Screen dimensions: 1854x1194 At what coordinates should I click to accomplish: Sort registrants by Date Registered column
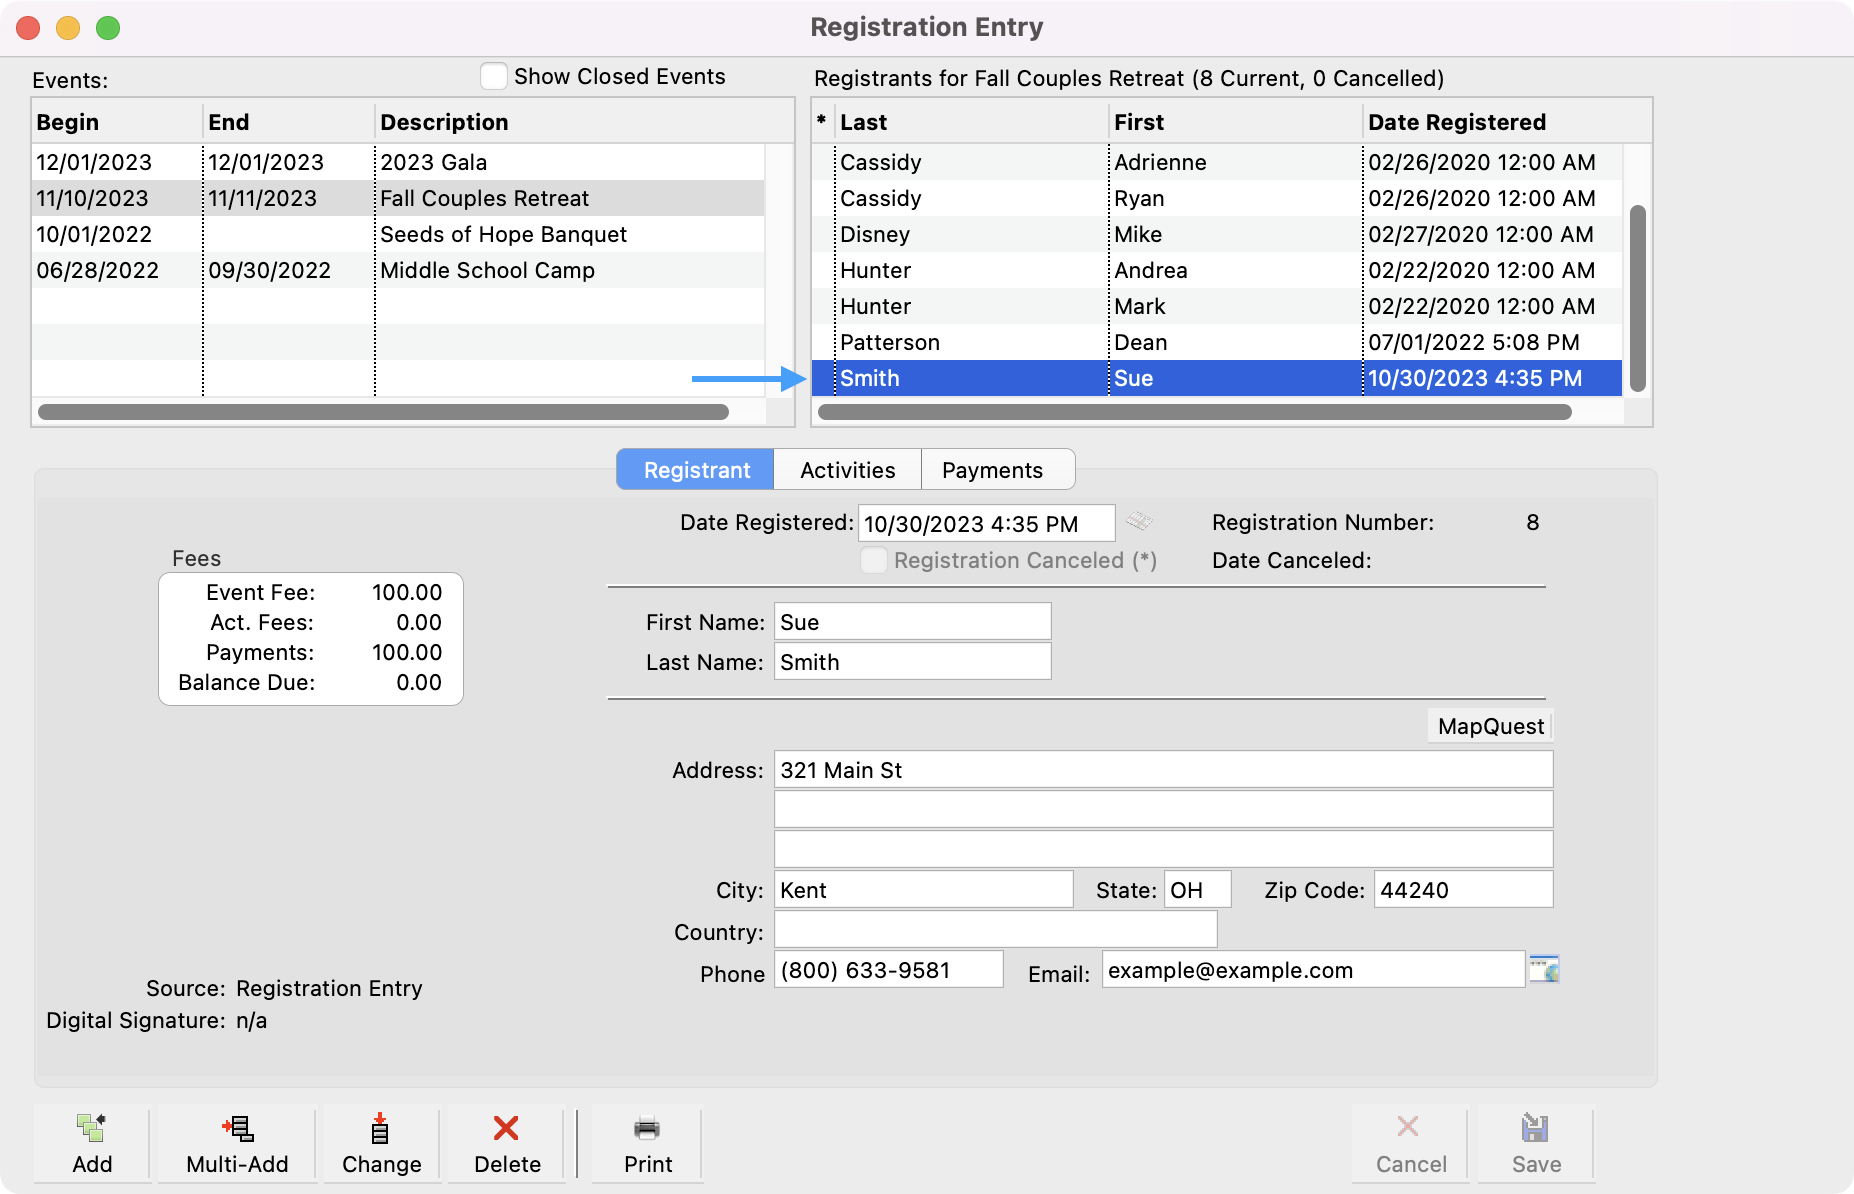coord(1456,122)
